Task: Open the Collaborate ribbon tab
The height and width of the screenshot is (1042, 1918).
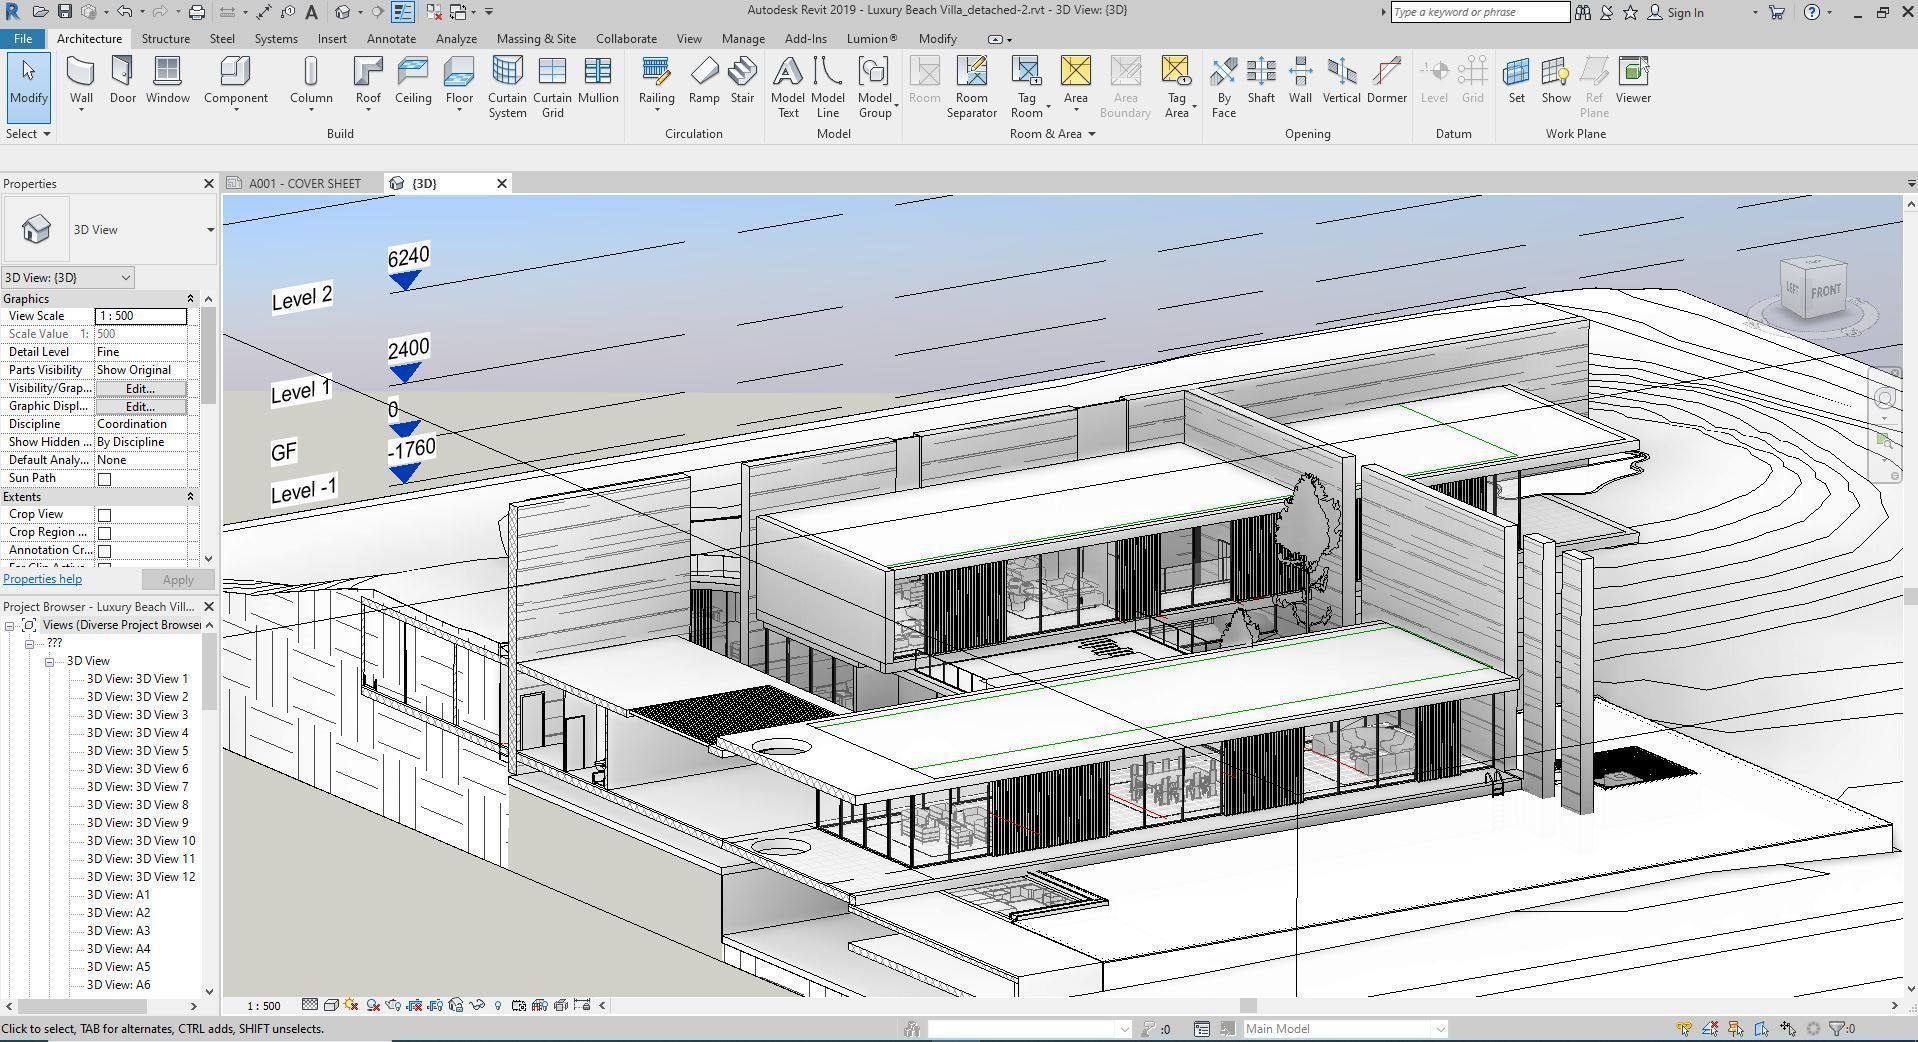Action: click(x=626, y=39)
